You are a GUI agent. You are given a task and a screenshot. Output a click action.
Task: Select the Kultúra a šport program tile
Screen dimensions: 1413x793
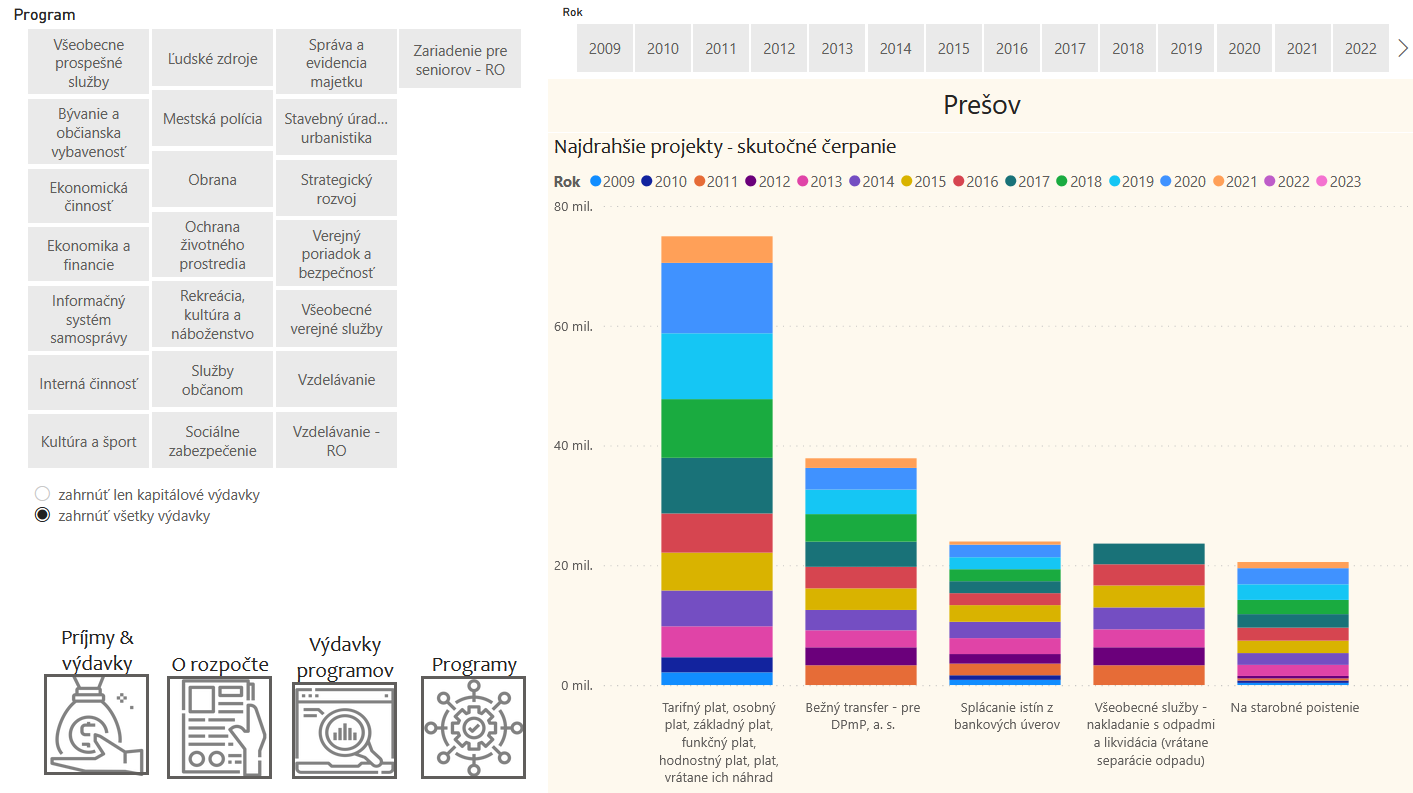(88, 442)
